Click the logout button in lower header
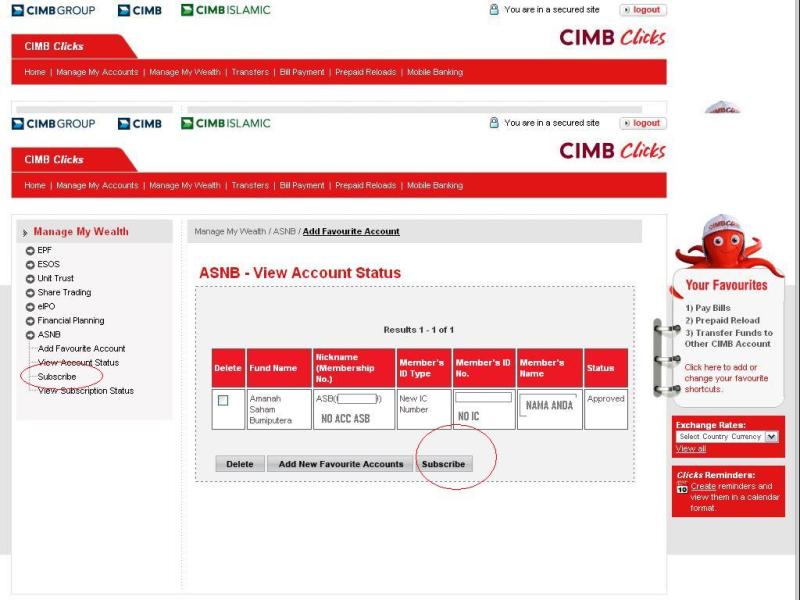The height and width of the screenshot is (600, 800). point(643,123)
